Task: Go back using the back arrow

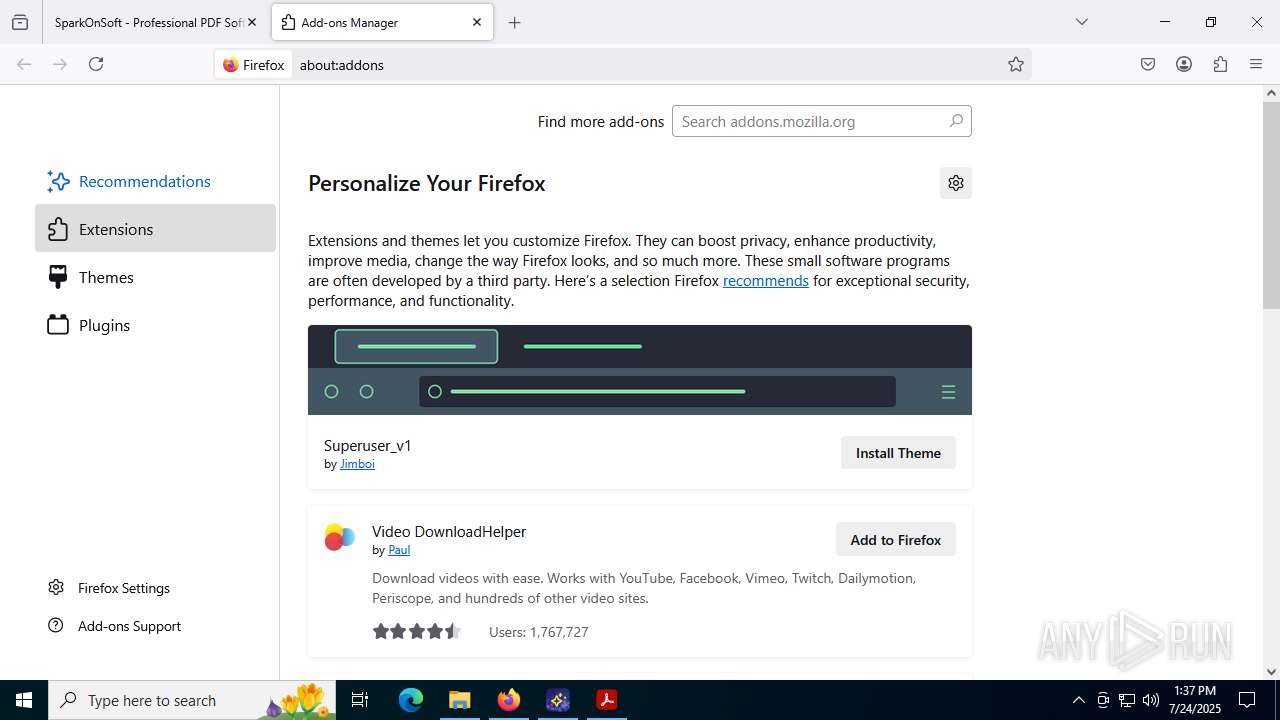Action: [x=24, y=64]
